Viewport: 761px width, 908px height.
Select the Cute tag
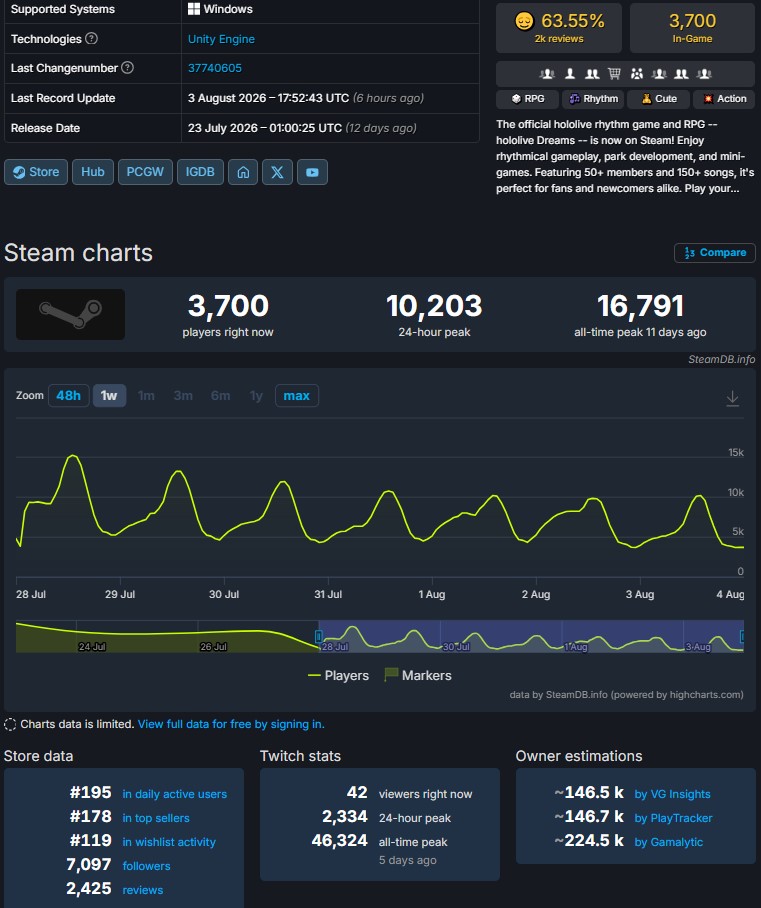658,99
